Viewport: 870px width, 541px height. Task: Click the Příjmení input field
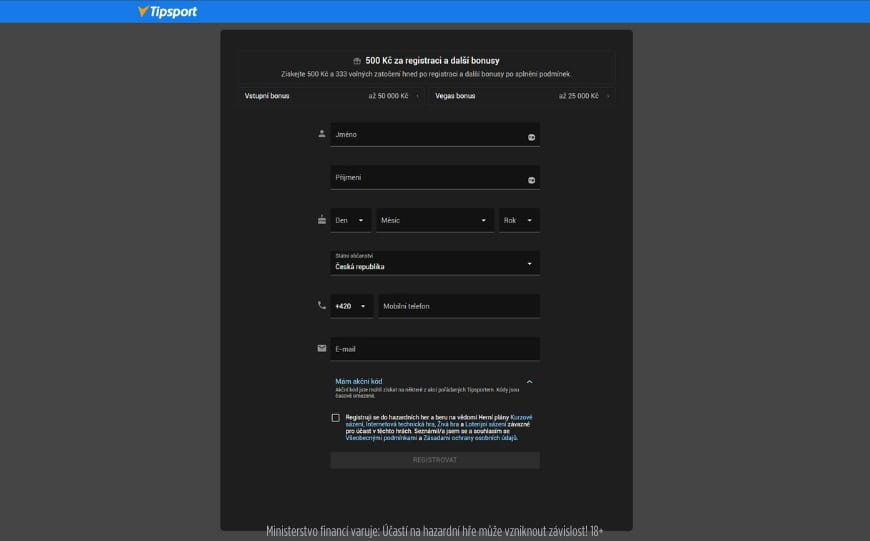[435, 178]
